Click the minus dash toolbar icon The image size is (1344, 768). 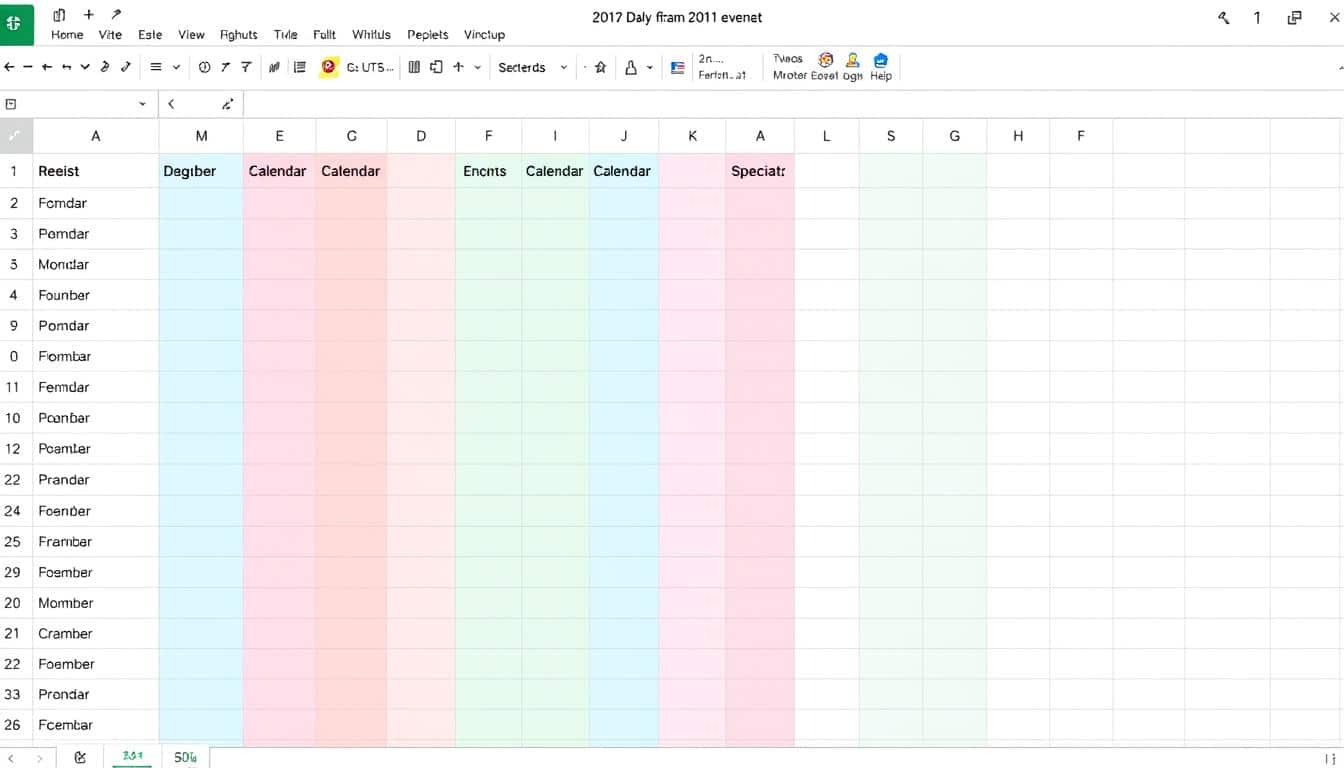(28, 67)
